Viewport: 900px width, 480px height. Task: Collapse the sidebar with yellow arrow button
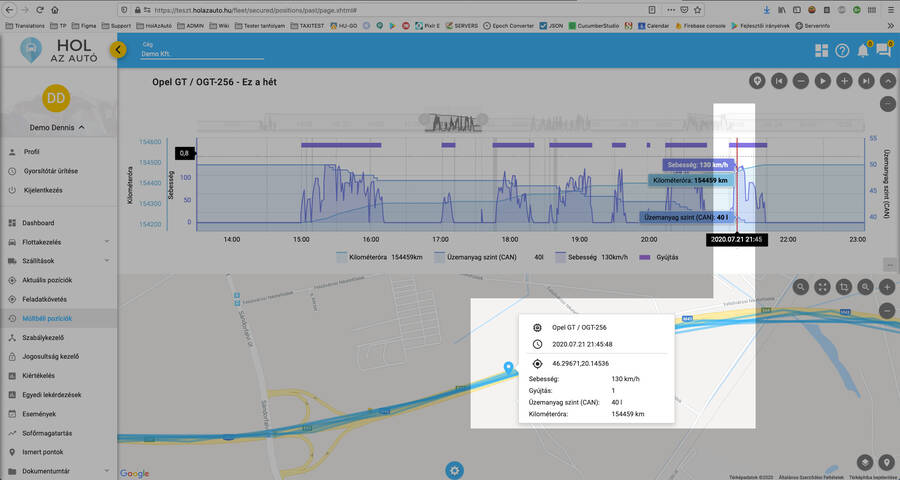pos(118,49)
